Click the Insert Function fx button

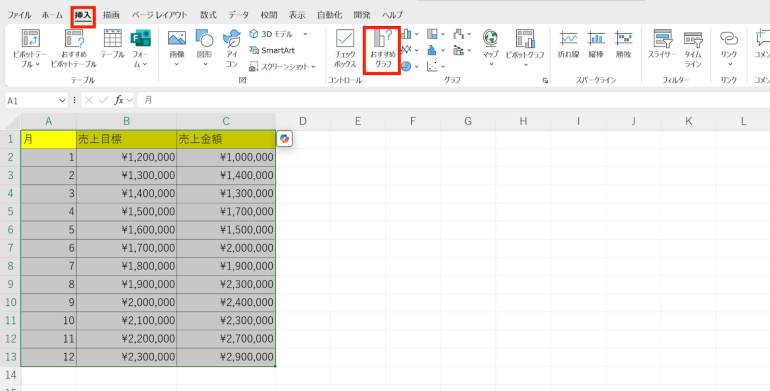point(118,100)
